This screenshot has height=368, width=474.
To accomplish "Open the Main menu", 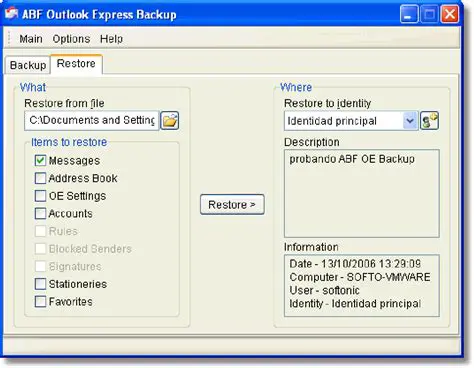I will (x=31, y=39).
